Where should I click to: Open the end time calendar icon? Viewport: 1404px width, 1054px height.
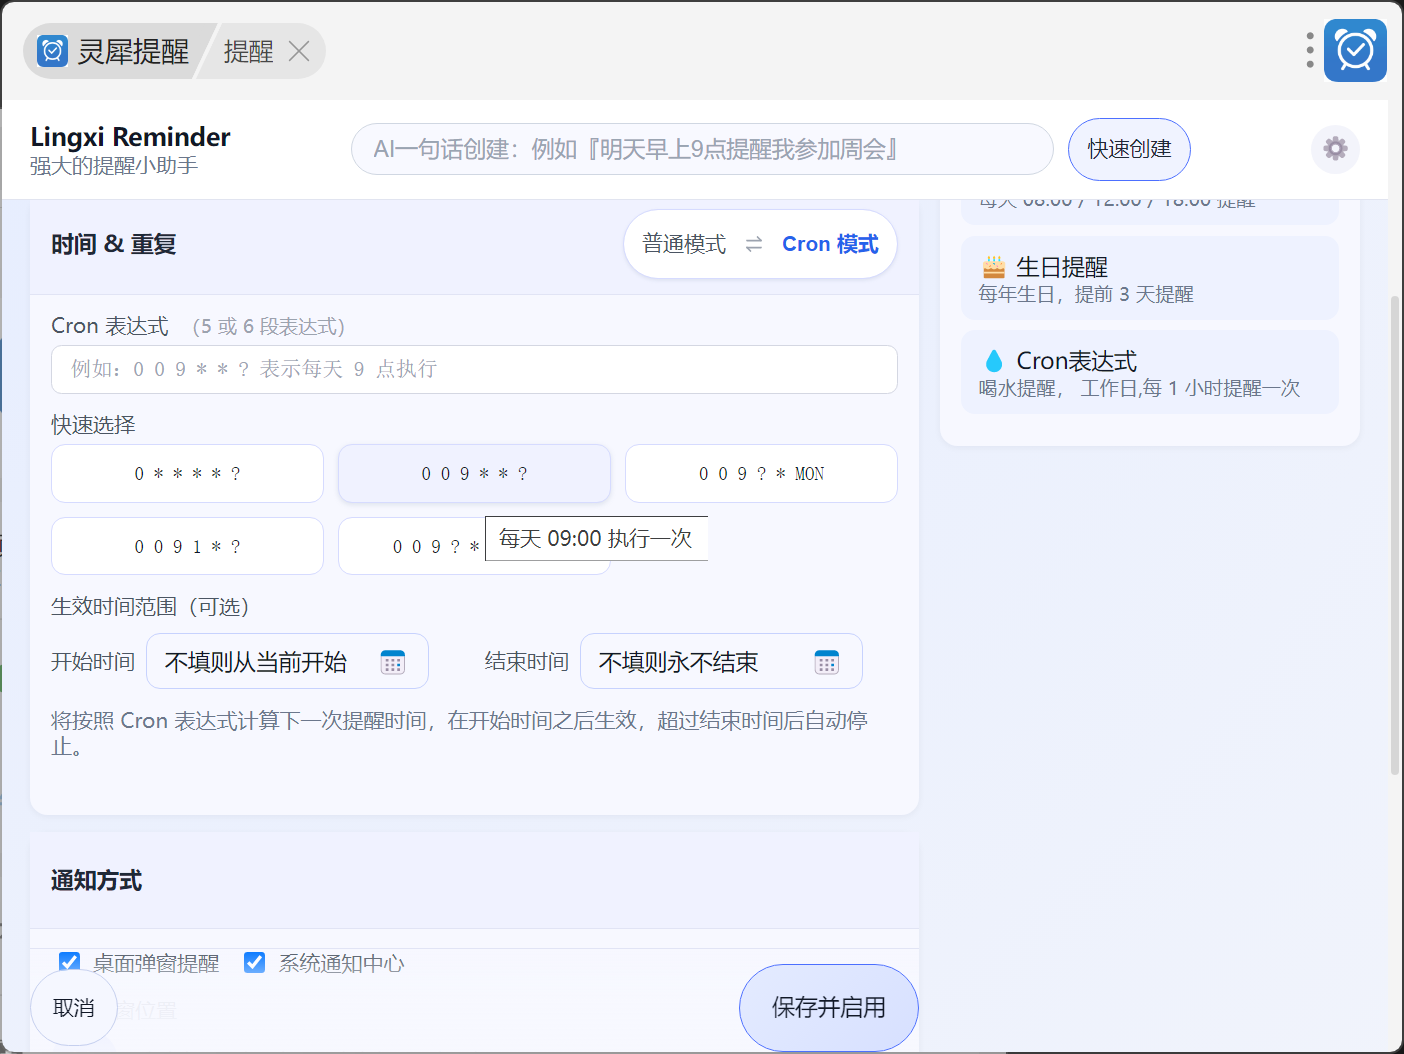(x=827, y=662)
